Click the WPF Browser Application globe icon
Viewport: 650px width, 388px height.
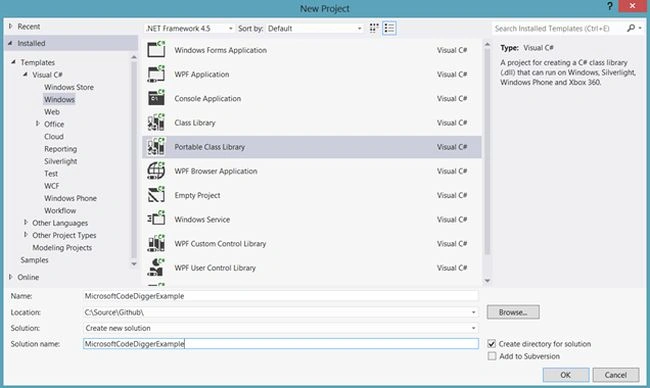[156, 171]
